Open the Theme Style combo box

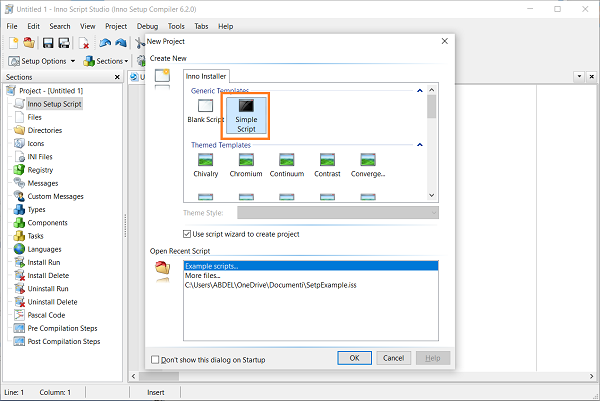tap(338, 213)
